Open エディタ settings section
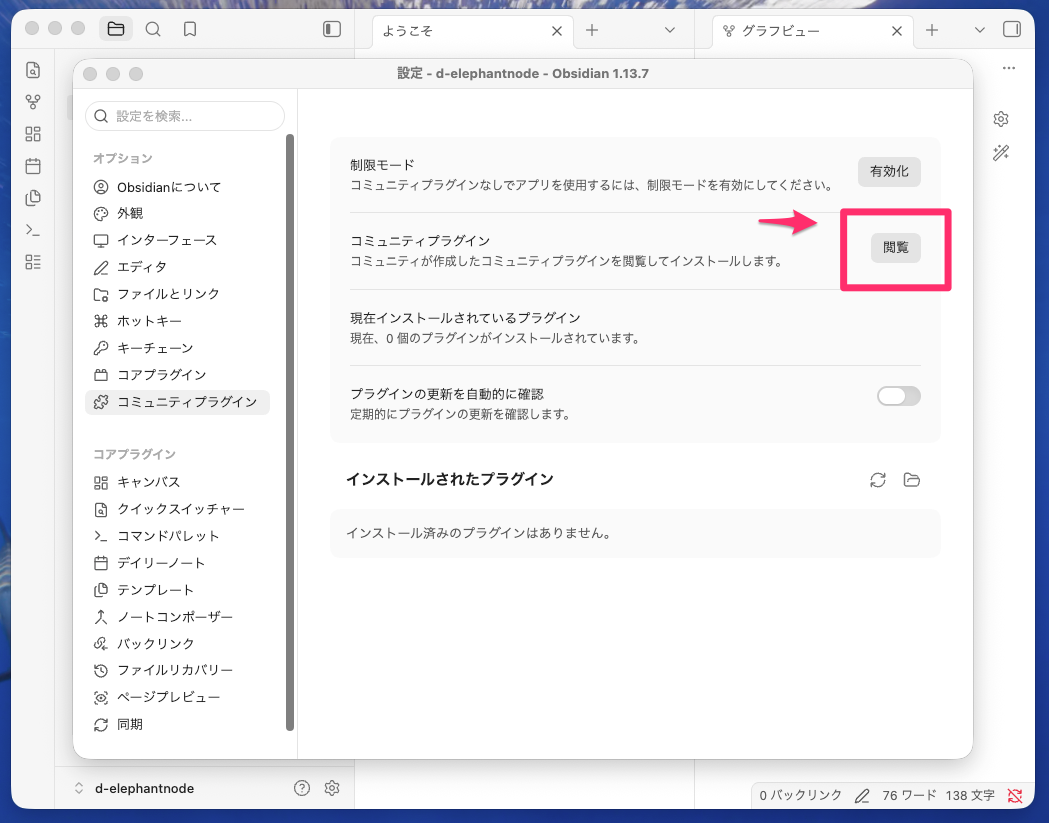The image size is (1049, 823). pos(177,267)
